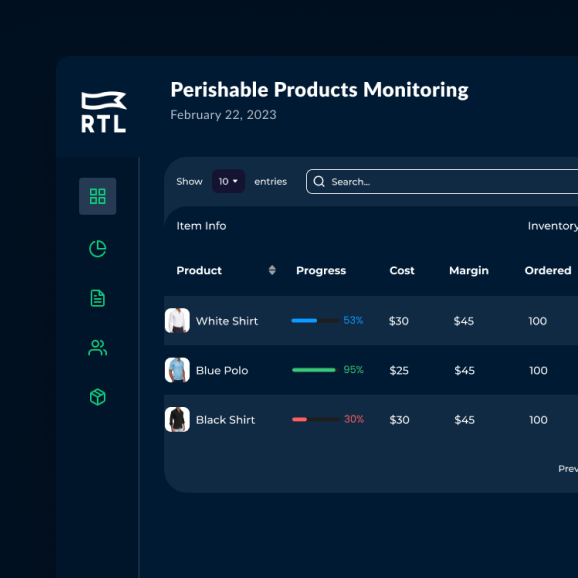Click the White Shirt progress bar
The image size is (578, 578).
point(315,320)
